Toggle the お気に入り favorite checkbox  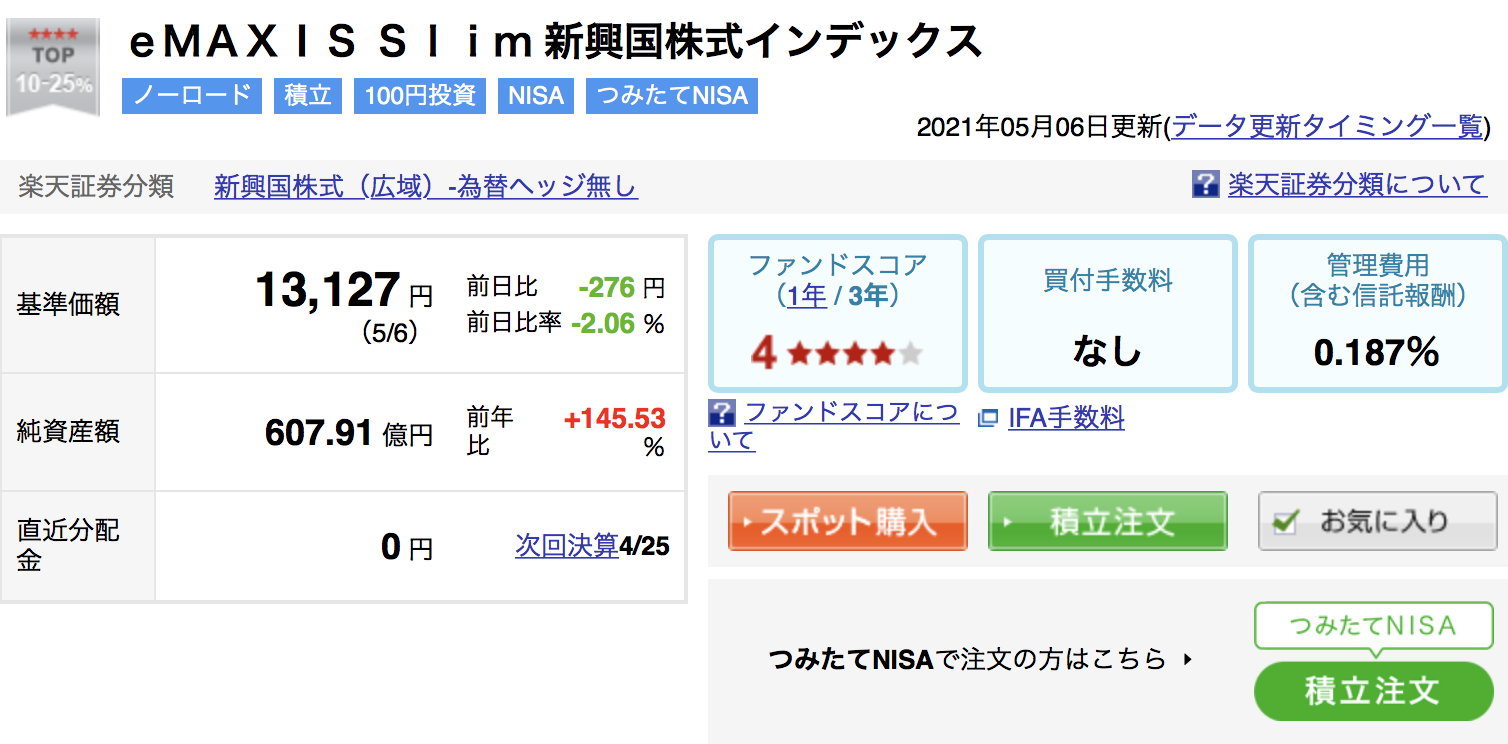pos(1286,521)
